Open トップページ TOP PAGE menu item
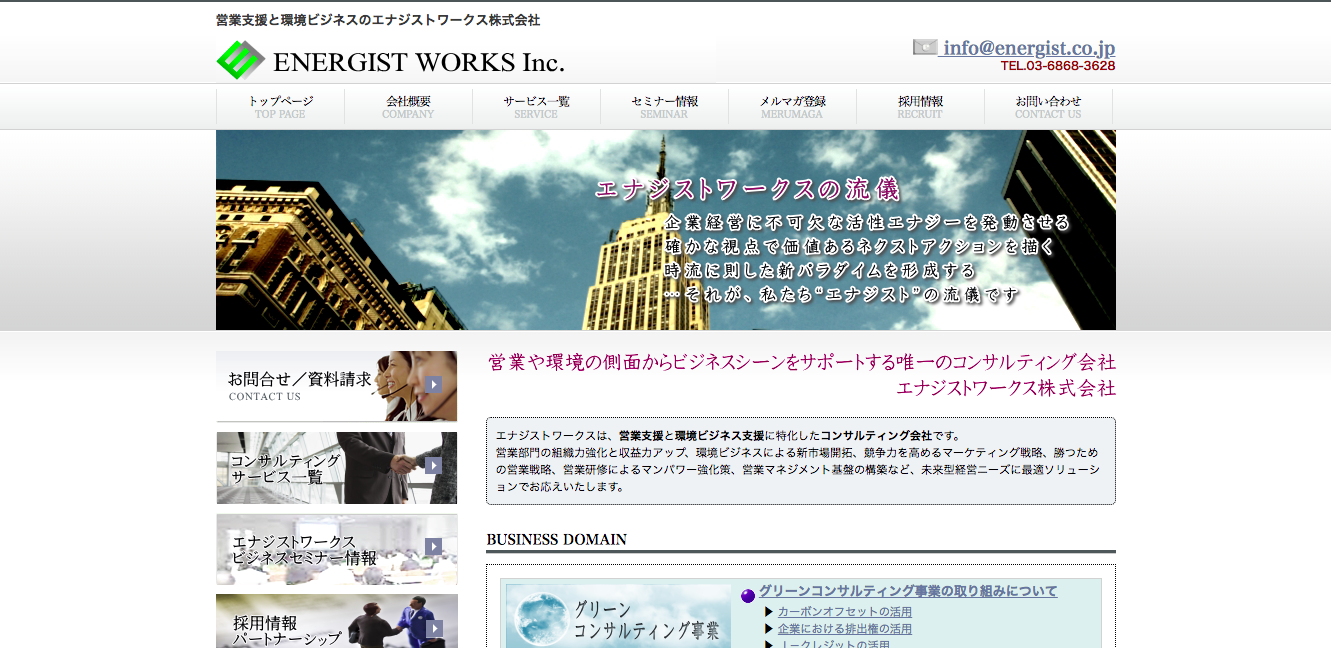Image resolution: width=1331 pixels, height=648 pixels. pos(280,107)
